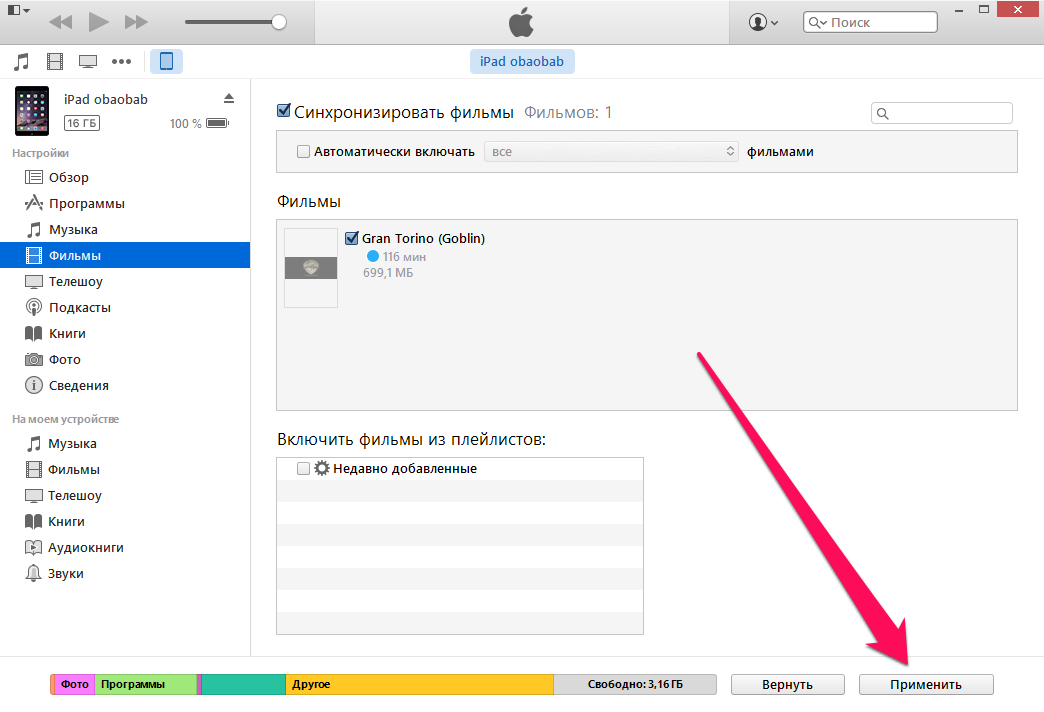Click the 16 ГБ capacity label

click(x=82, y=123)
